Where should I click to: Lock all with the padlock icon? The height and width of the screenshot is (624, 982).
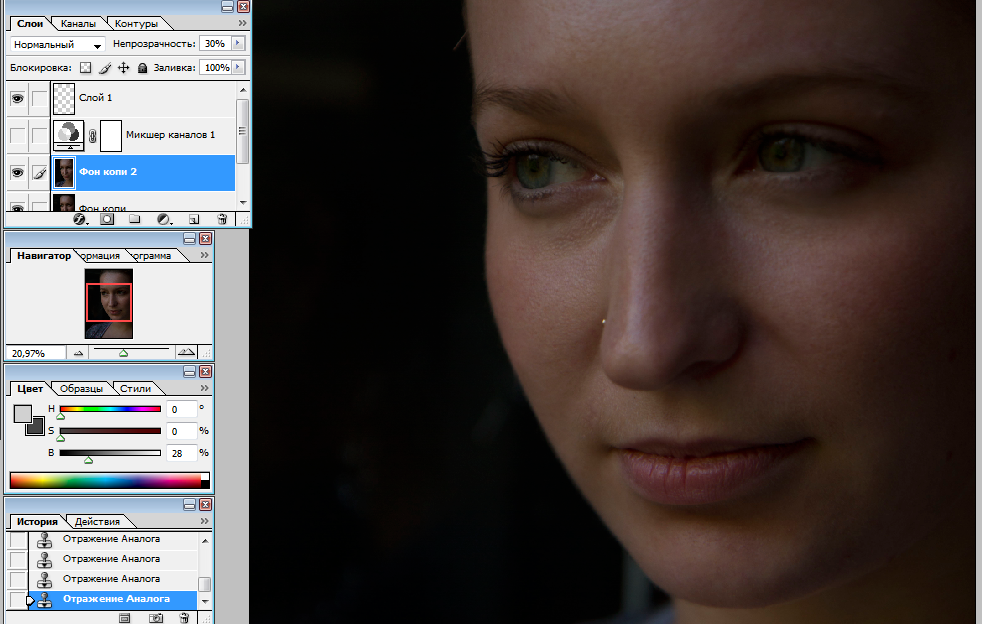pyautogui.click(x=142, y=68)
